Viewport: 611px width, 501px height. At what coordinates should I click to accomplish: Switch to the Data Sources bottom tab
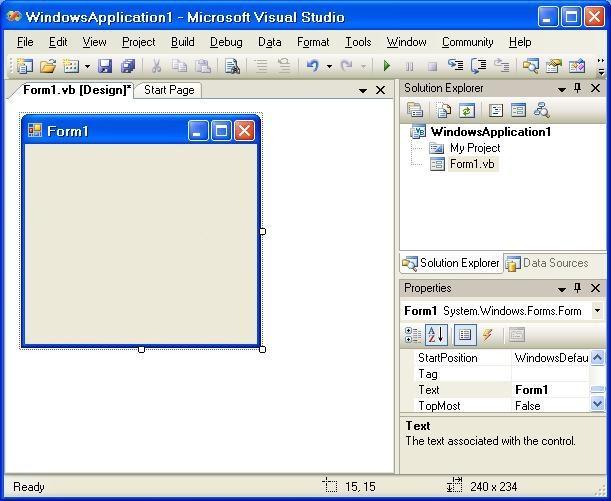click(x=547, y=263)
